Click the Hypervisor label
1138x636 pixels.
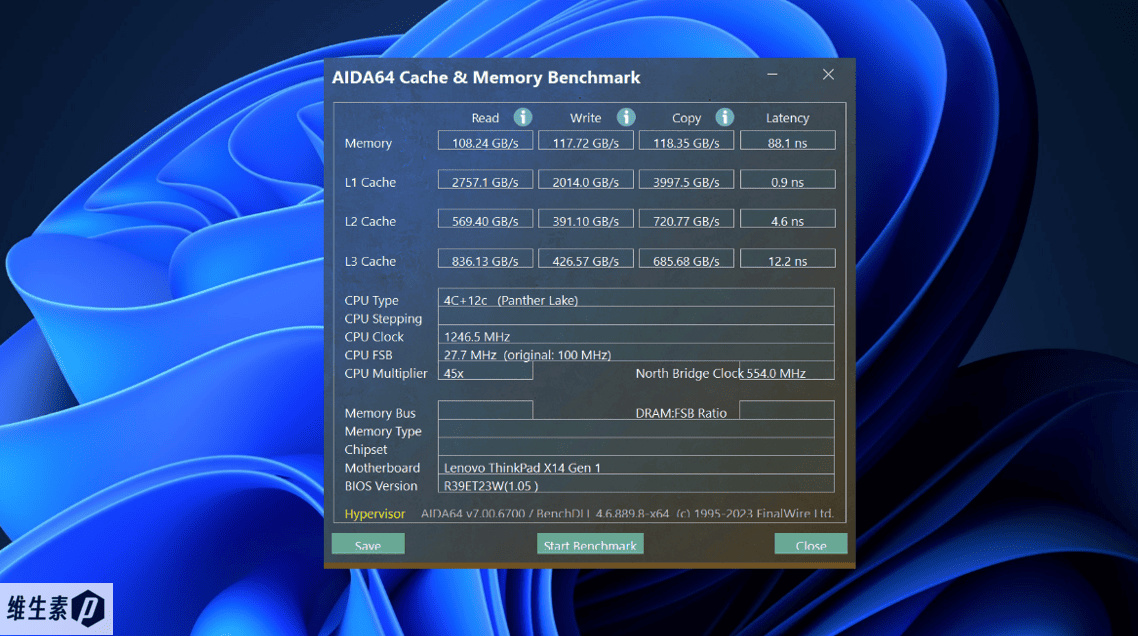pos(374,513)
